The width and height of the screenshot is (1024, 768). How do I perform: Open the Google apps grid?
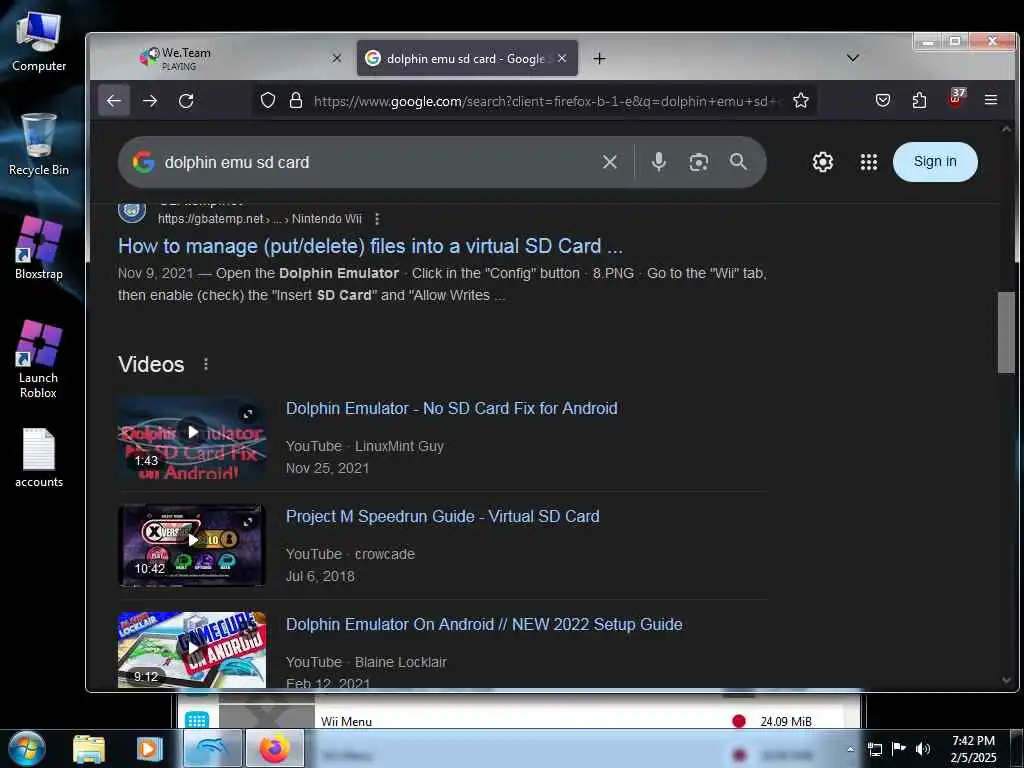coord(869,162)
